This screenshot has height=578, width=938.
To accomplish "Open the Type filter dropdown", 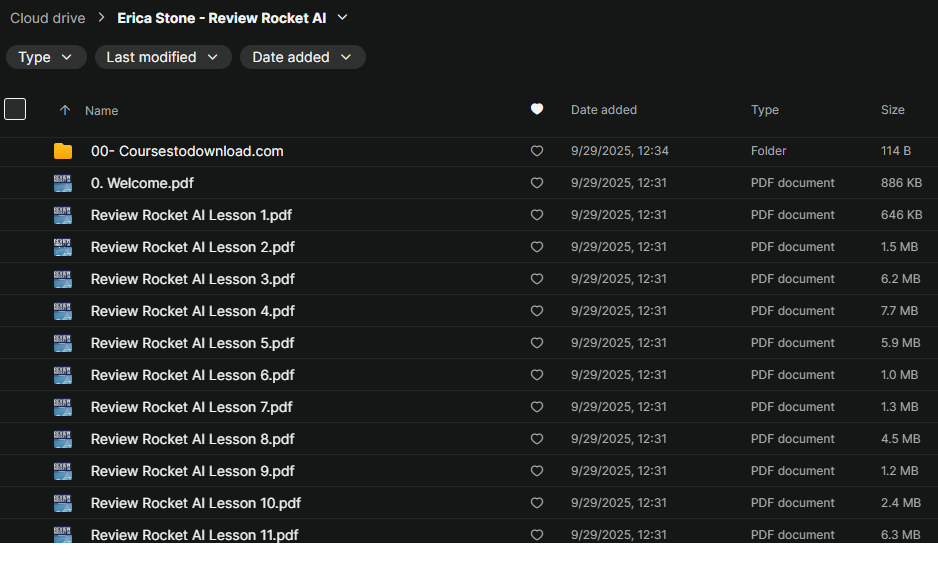I will point(46,57).
